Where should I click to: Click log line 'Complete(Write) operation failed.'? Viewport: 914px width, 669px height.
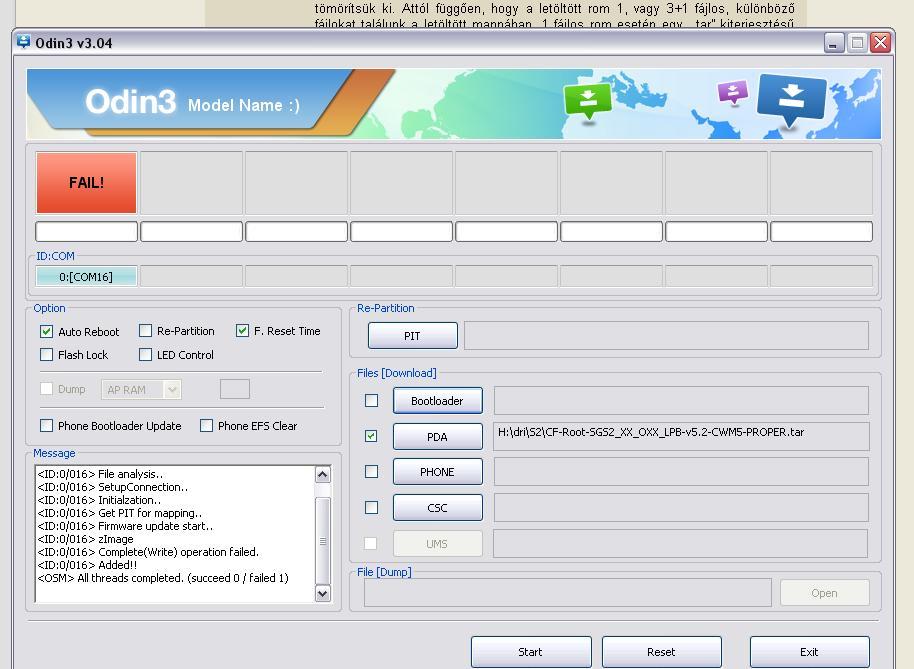click(148, 552)
